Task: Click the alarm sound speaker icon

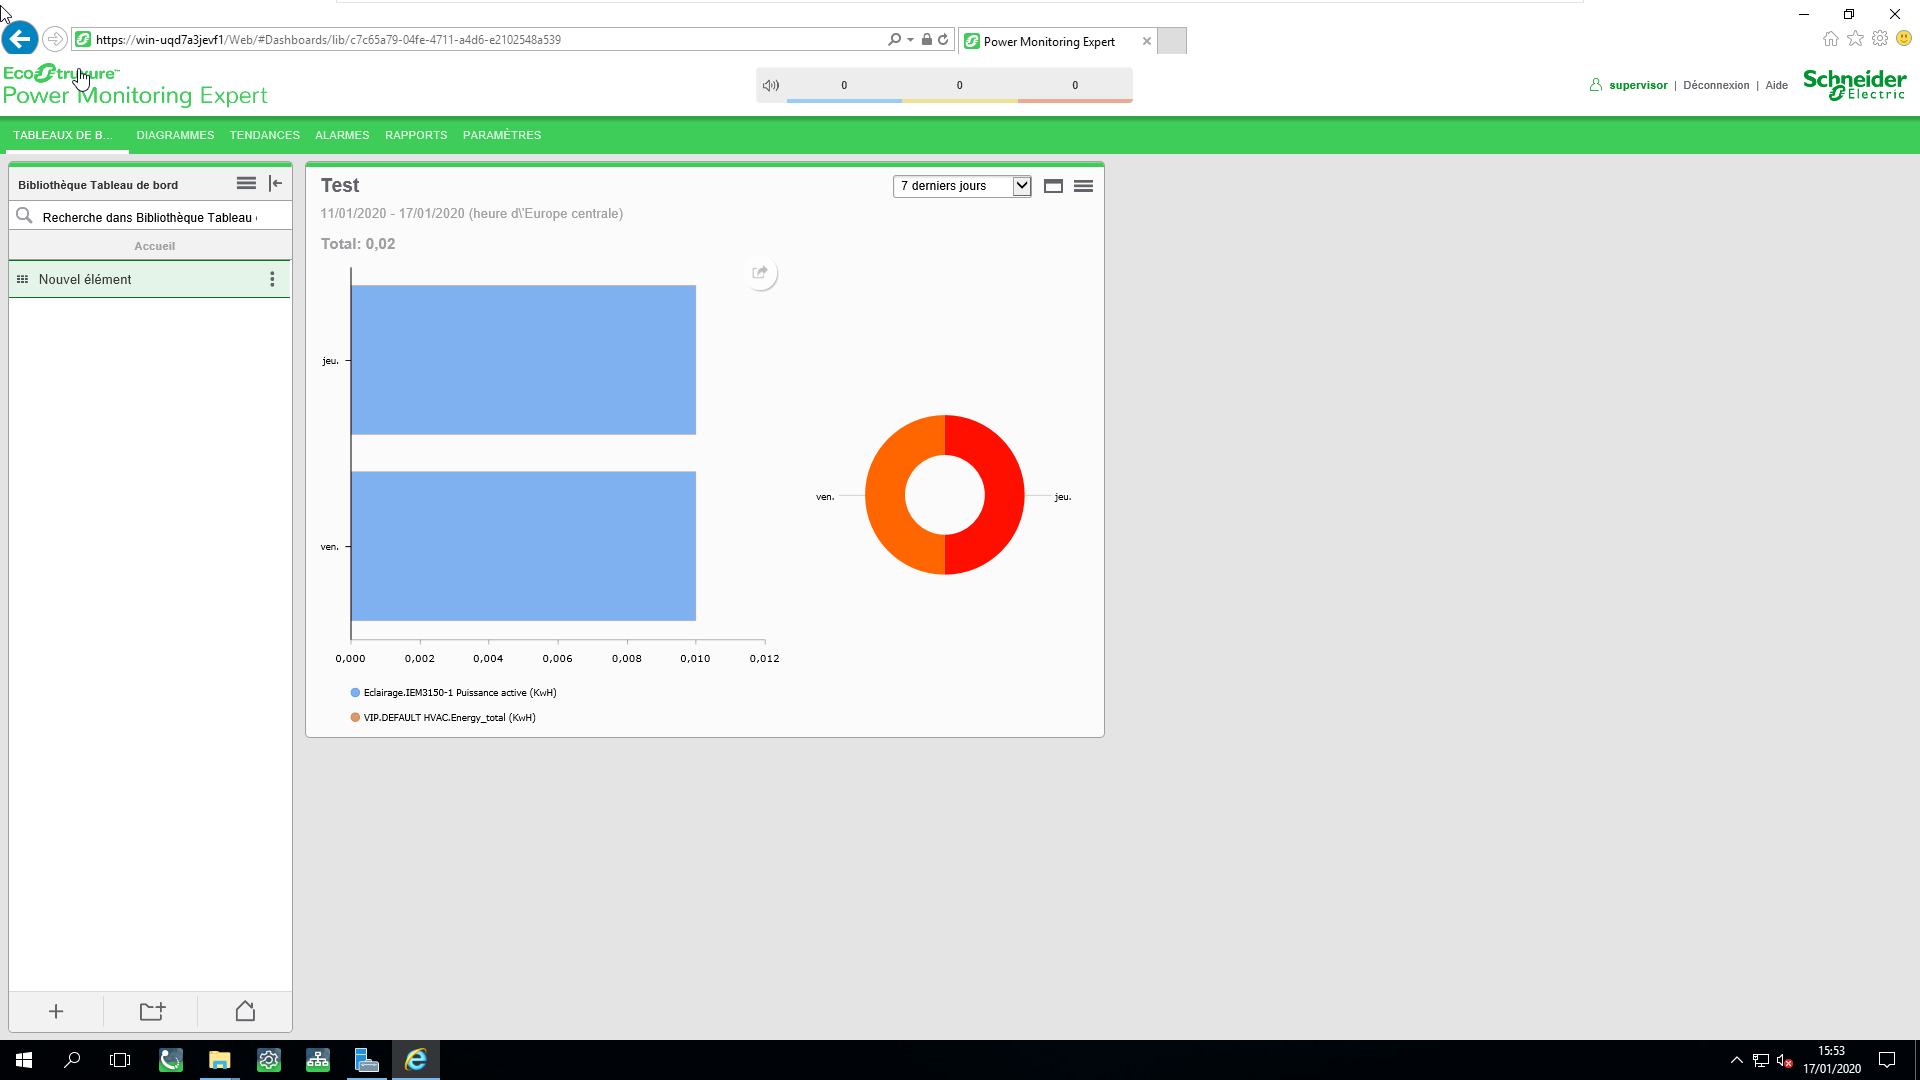Action: pyautogui.click(x=771, y=85)
